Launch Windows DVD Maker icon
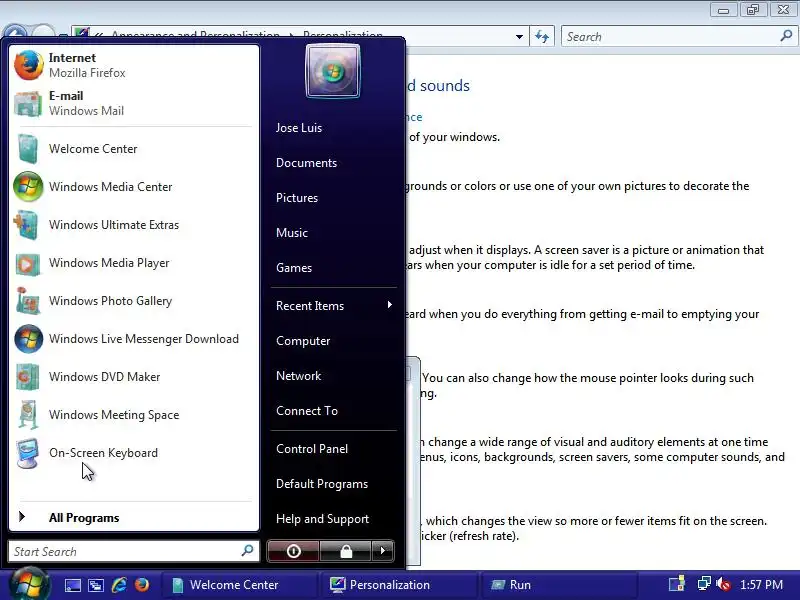 (28, 377)
